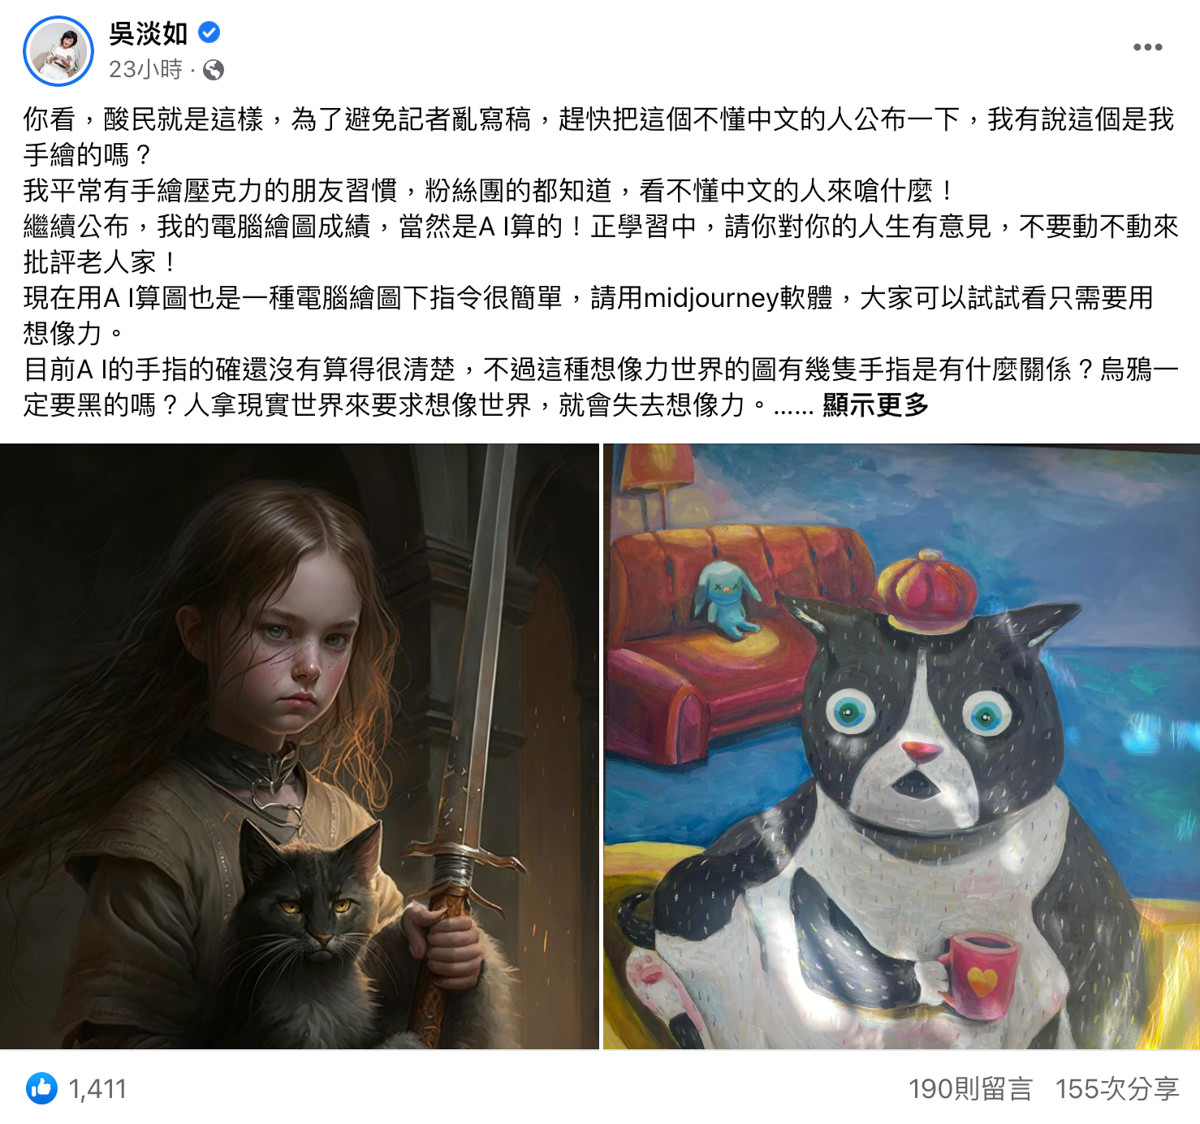
Task: Click the blue bunny toy on the sofa
Action: (727, 600)
